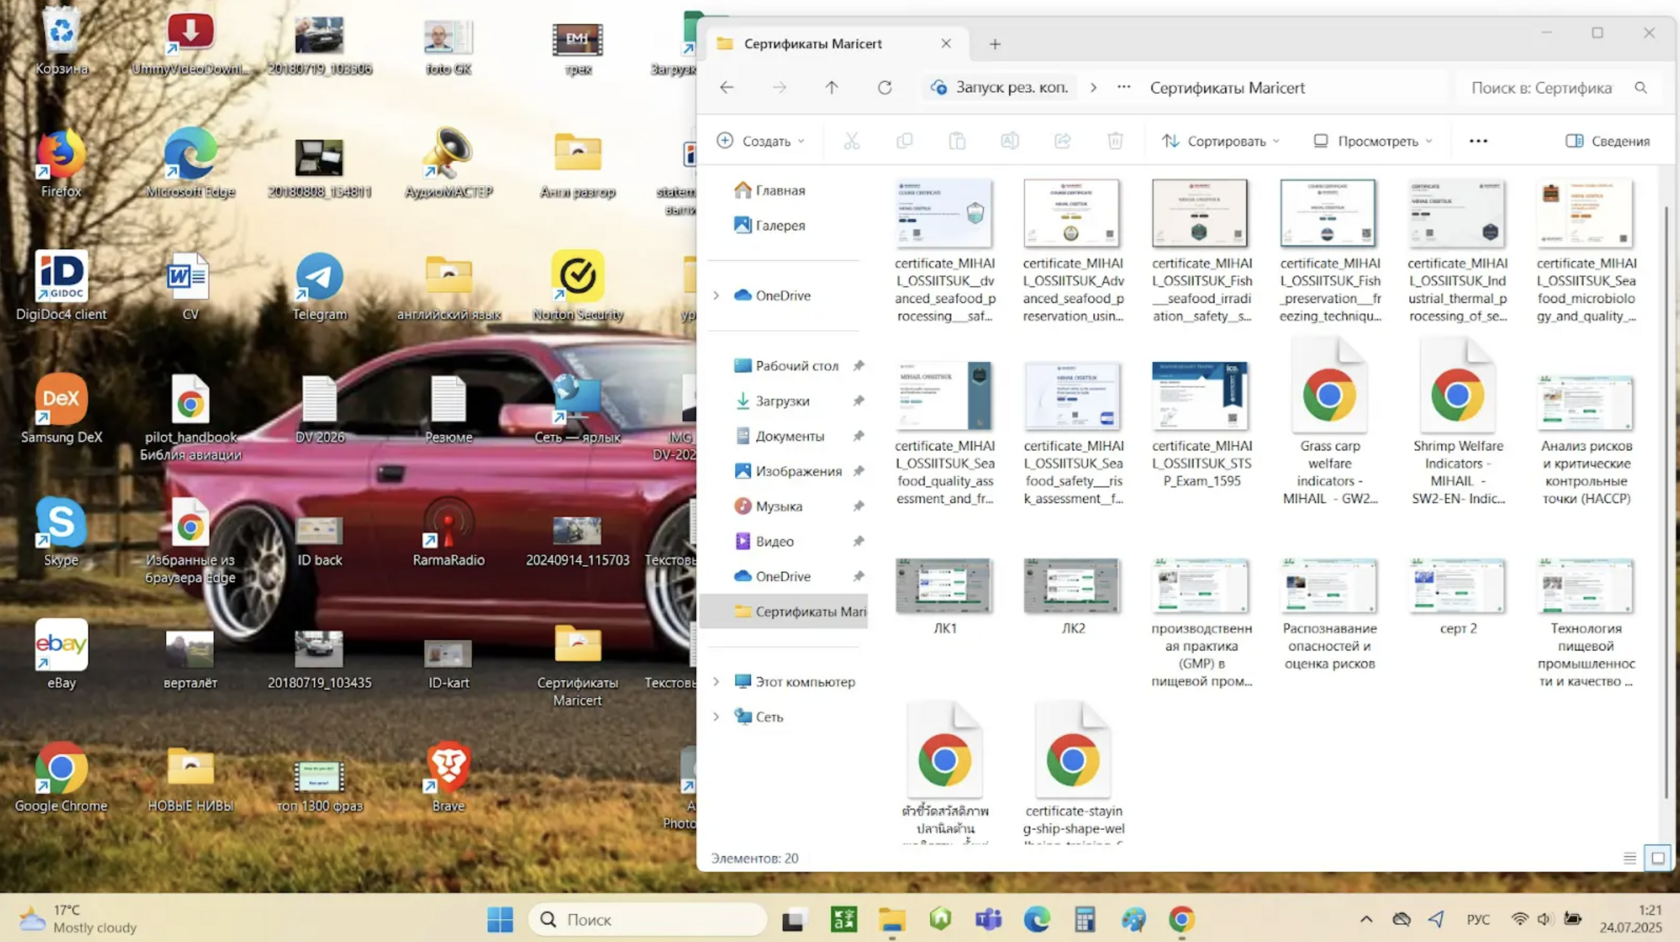Switch to large thumbnails view layout
Screen dimensions: 1680x942
pos(1658,858)
